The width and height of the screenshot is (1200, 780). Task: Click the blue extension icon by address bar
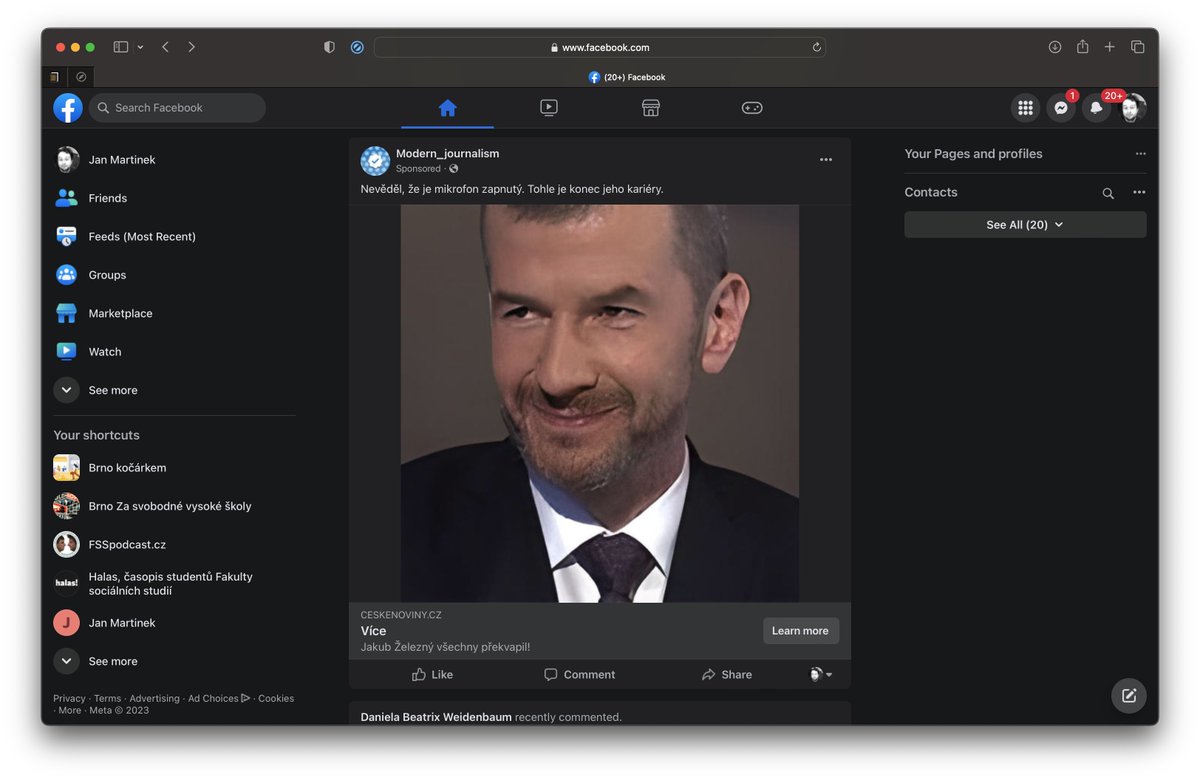[357, 47]
